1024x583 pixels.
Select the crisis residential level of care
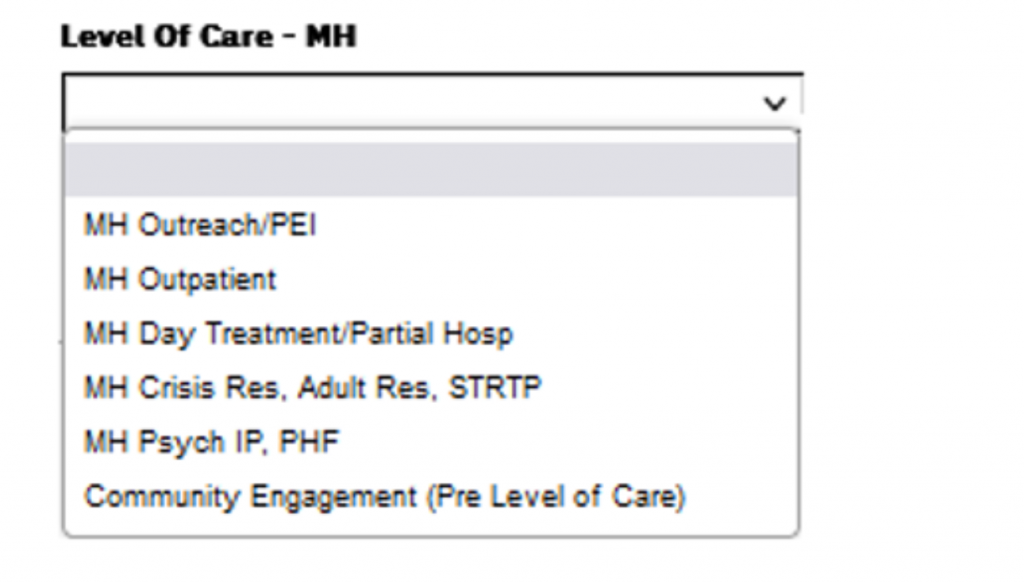(x=311, y=389)
